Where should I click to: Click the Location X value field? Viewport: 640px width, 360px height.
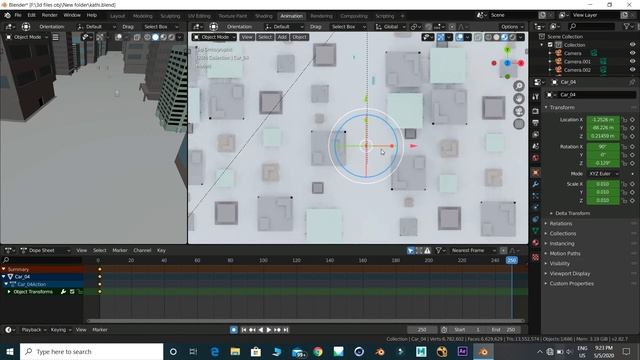[x=603, y=120]
